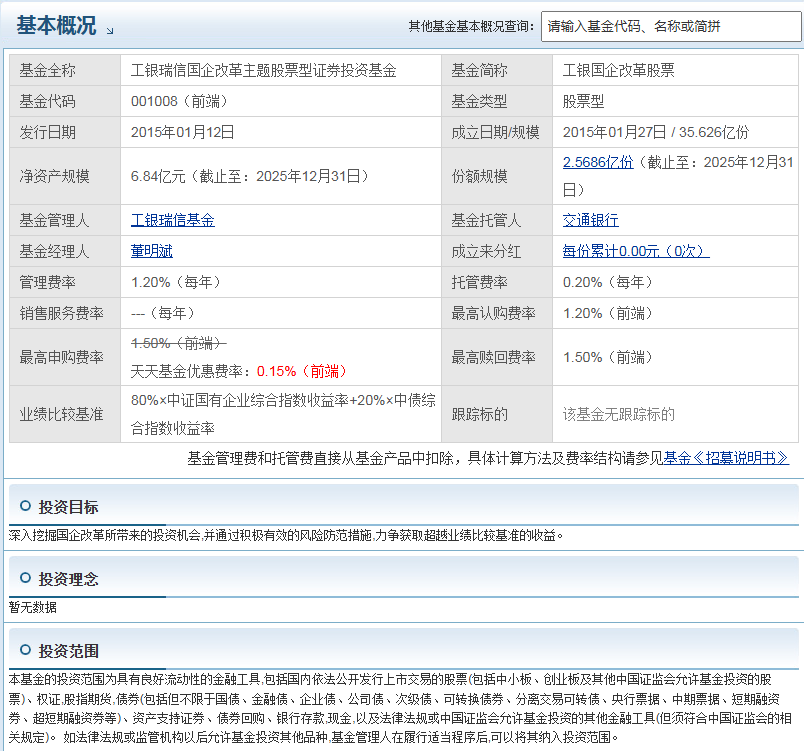Select fund full name 工银瑞信国企改革主题股票型证券投资基金
Screen dimensions: 804x751
[264, 71]
